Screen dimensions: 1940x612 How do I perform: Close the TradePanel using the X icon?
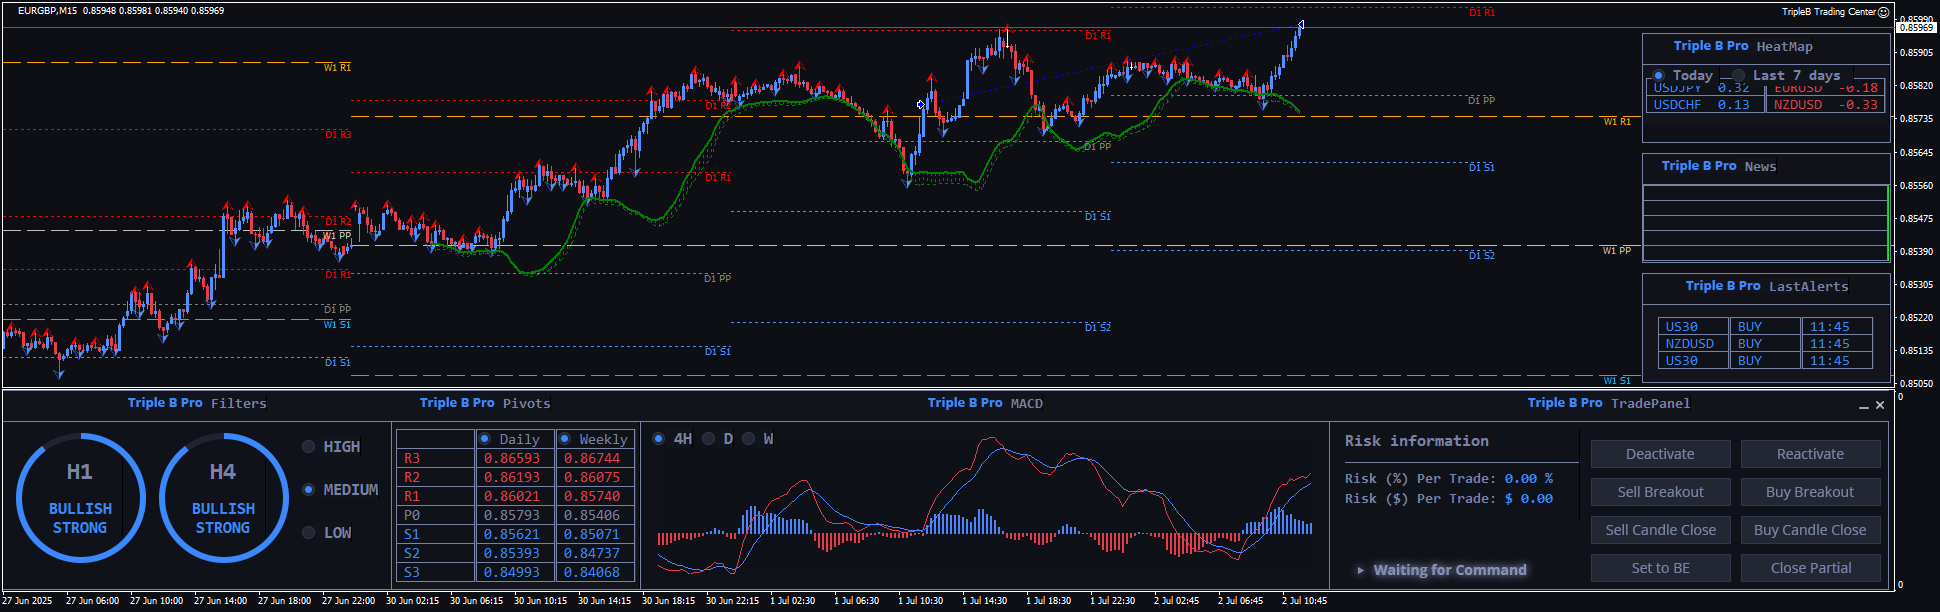1880,405
